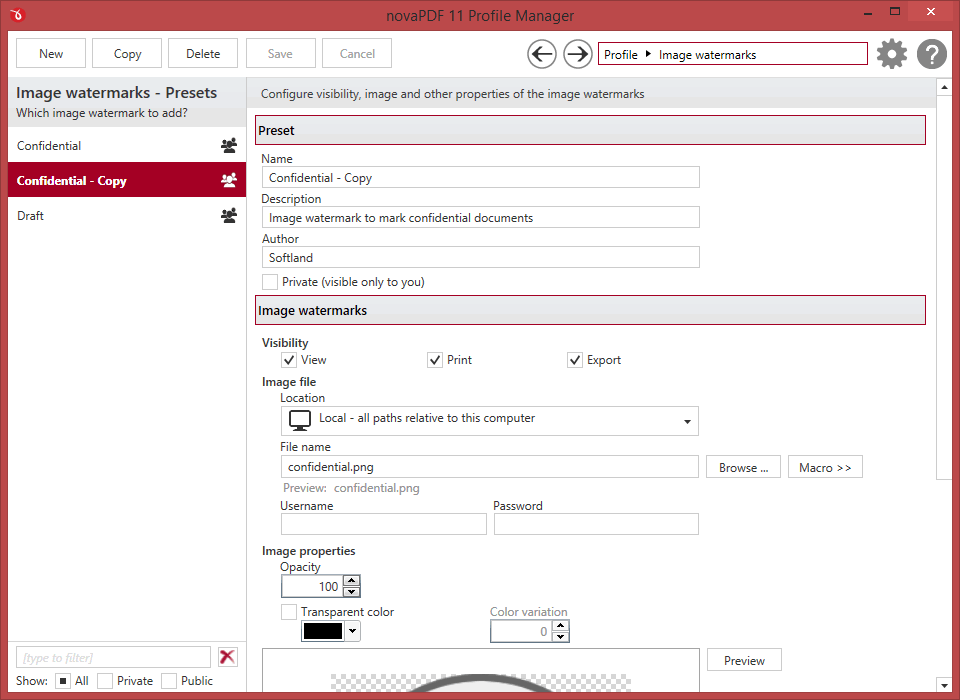Select the Confidential preset
This screenshot has height=700, width=960.
(127, 146)
